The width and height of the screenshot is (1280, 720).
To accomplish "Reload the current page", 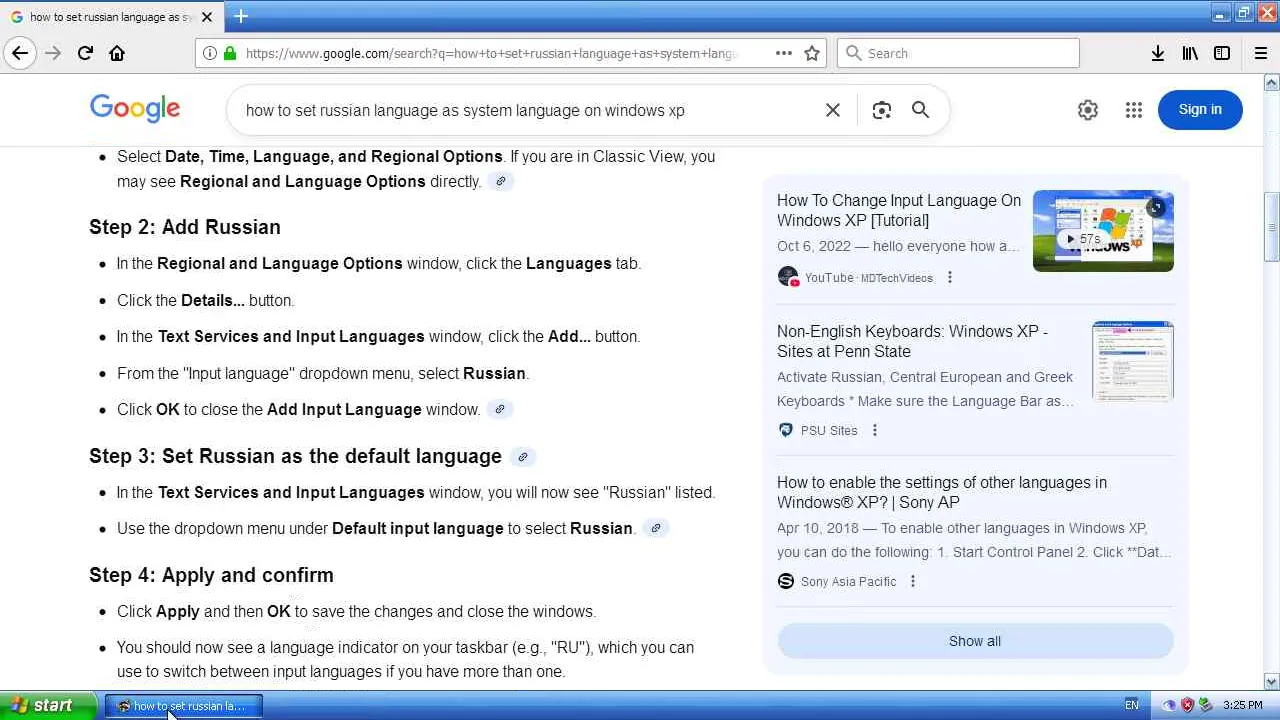I will pyautogui.click(x=85, y=53).
